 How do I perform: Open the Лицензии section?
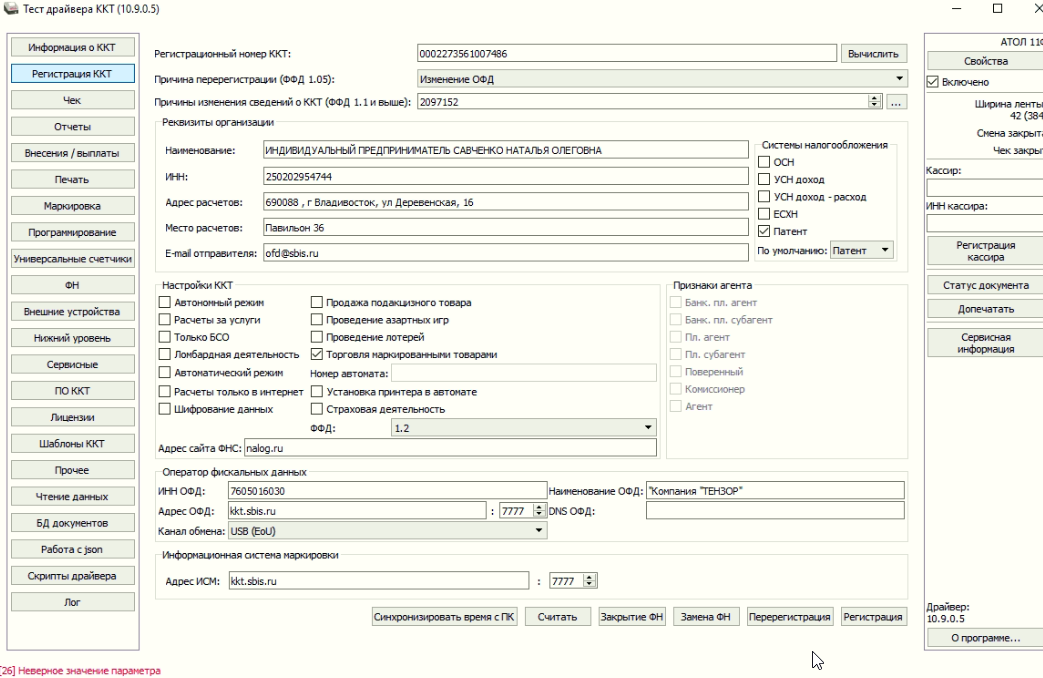(72, 417)
